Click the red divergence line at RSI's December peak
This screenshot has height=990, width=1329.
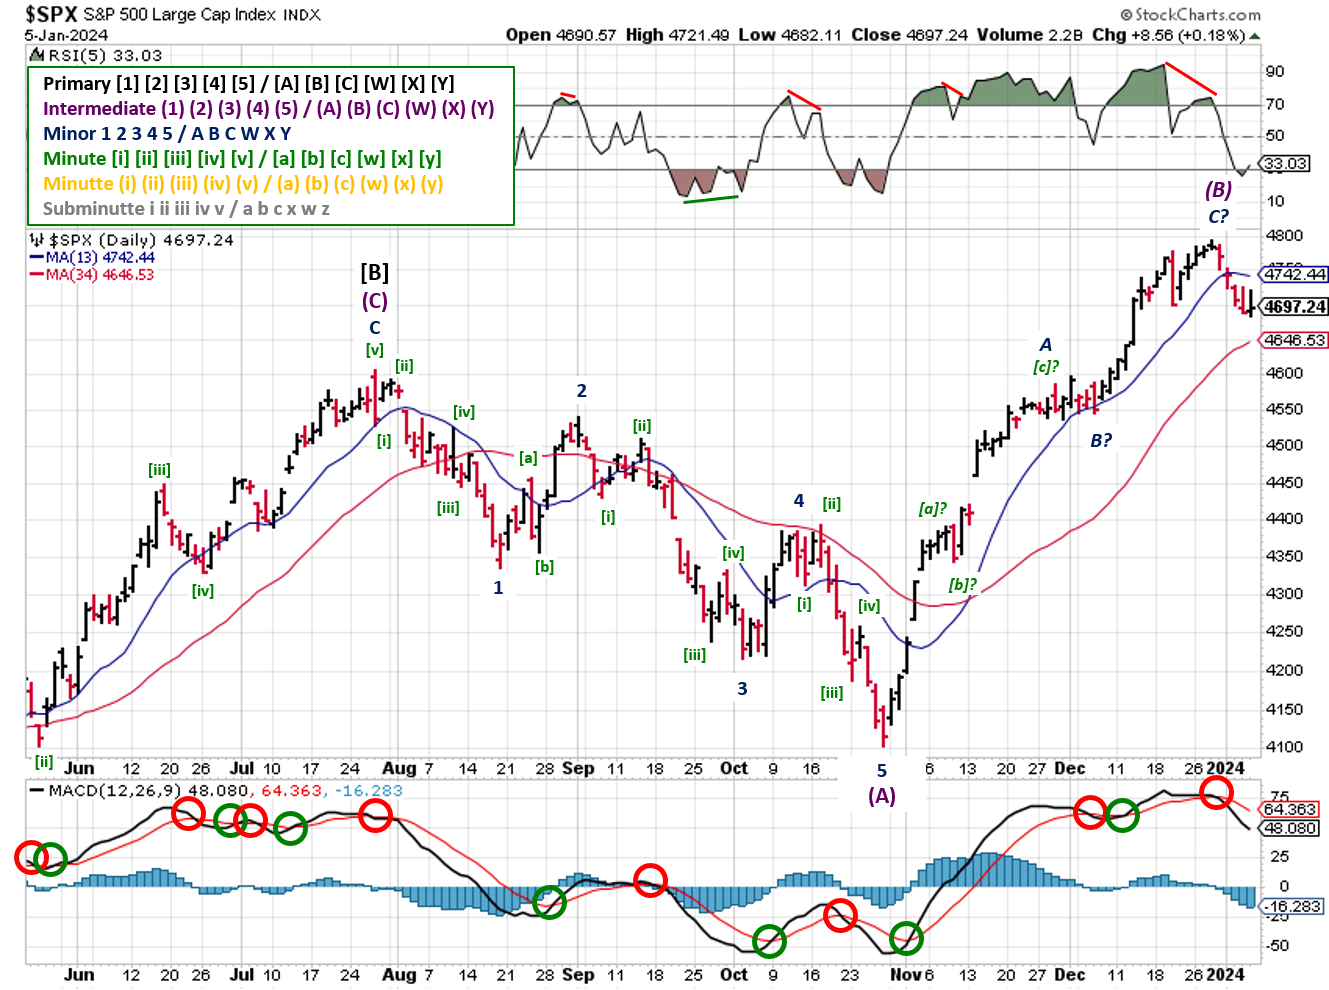1191,78
